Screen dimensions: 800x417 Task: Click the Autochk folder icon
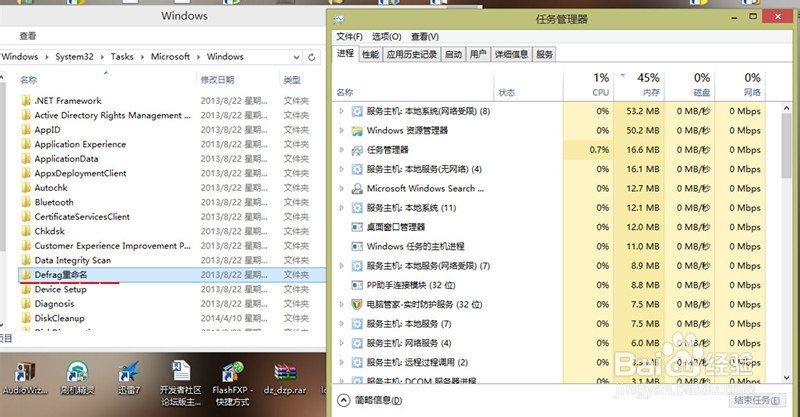[x=26, y=188]
